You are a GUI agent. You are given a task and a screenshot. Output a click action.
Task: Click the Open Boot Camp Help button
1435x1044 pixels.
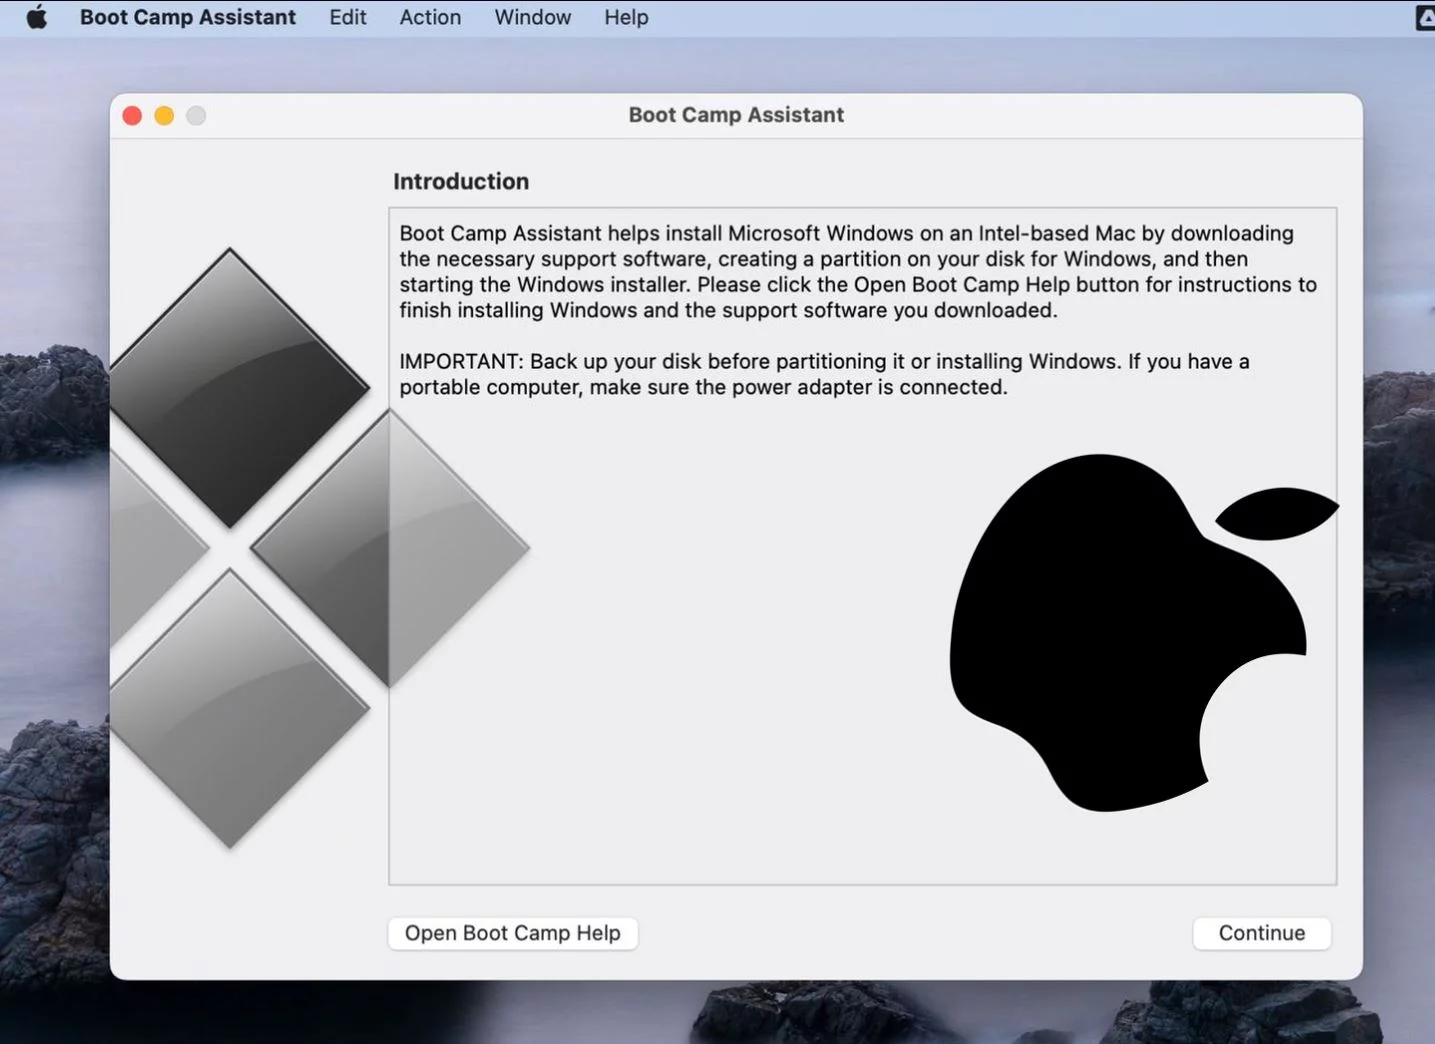pos(513,933)
